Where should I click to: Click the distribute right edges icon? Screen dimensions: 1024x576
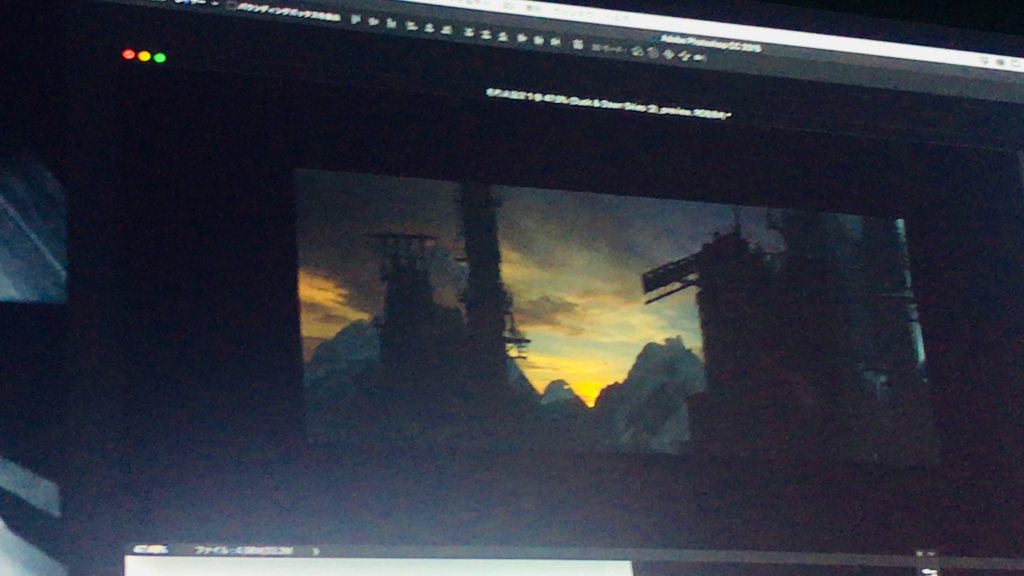[x=556, y=41]
